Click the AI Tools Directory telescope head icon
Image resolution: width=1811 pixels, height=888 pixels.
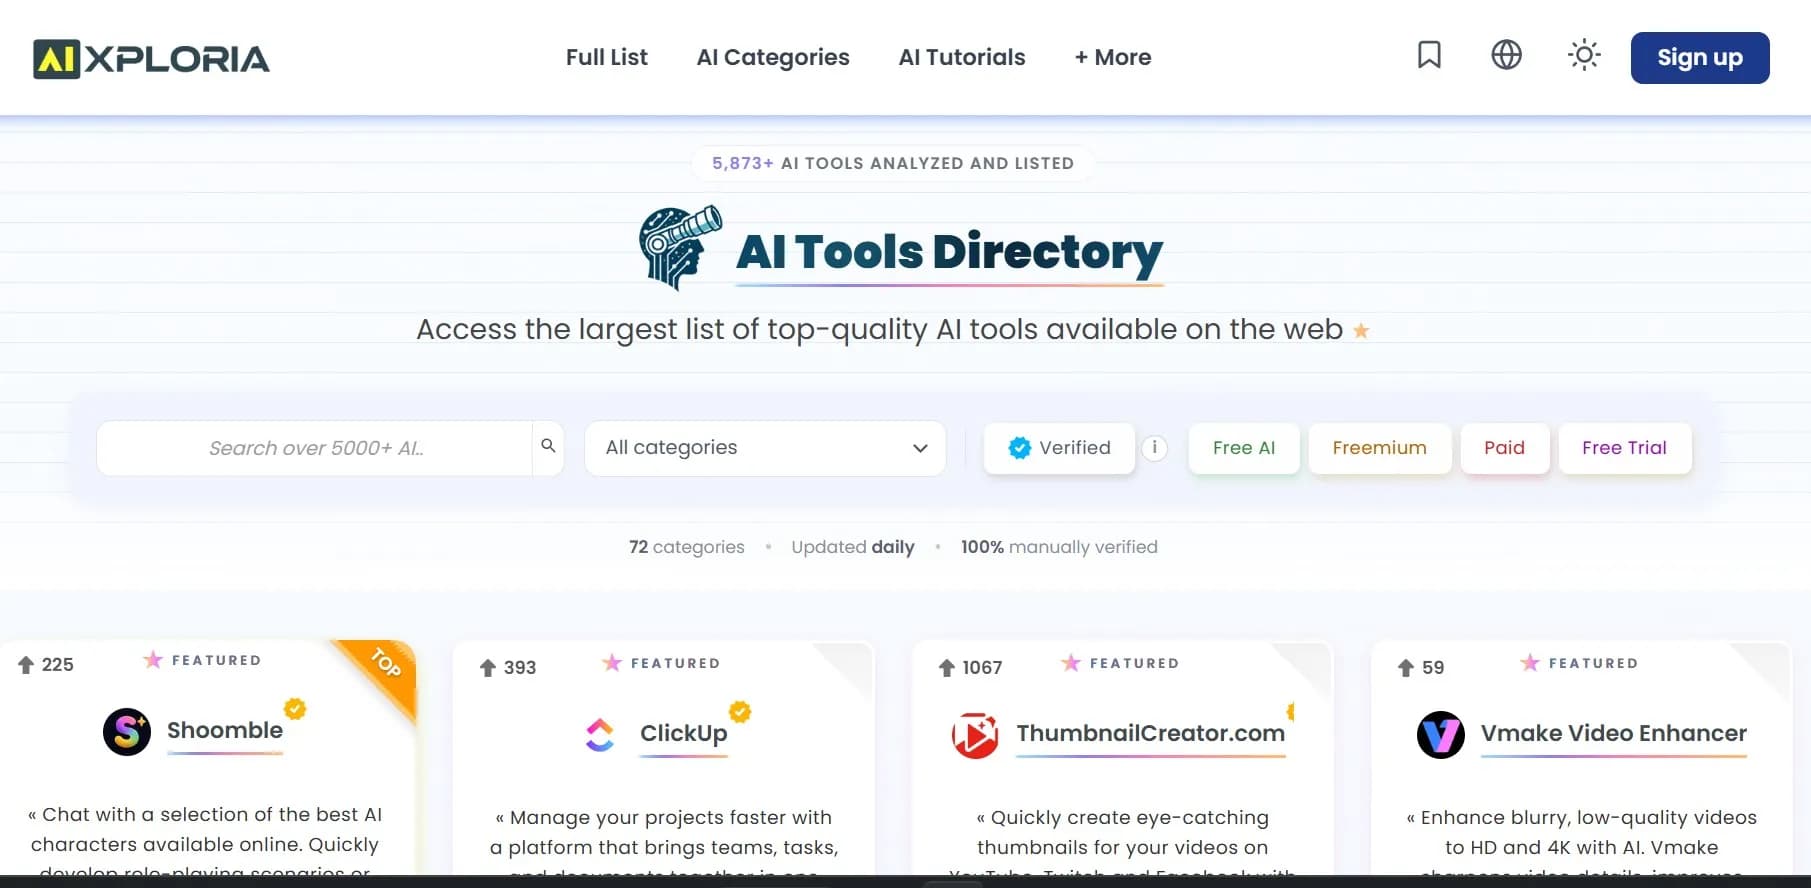coord(680,248)
